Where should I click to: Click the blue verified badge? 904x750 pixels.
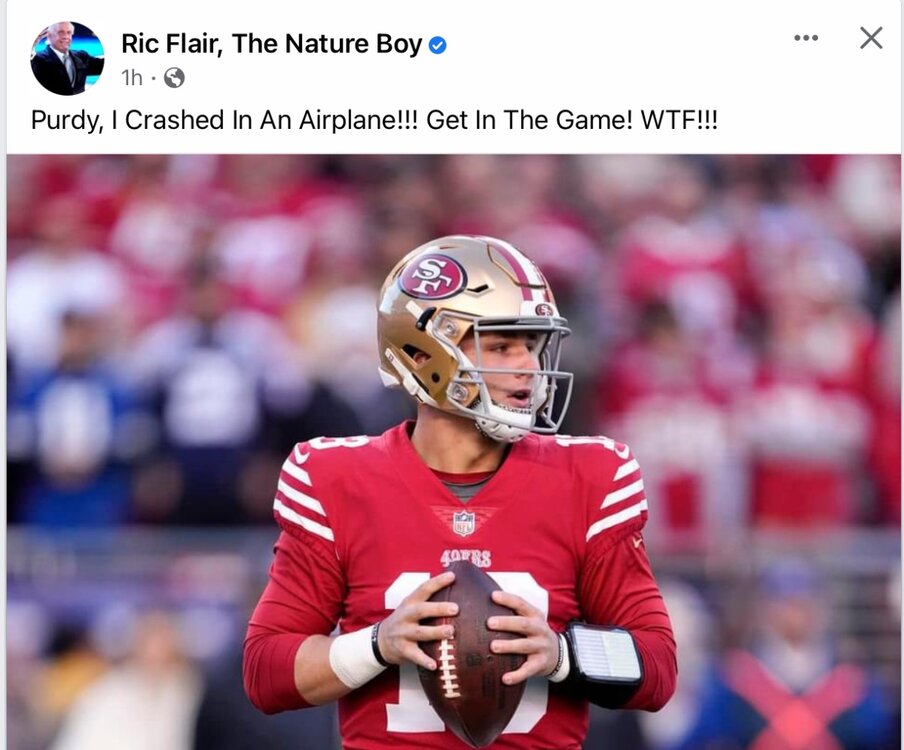coord(438,45)
